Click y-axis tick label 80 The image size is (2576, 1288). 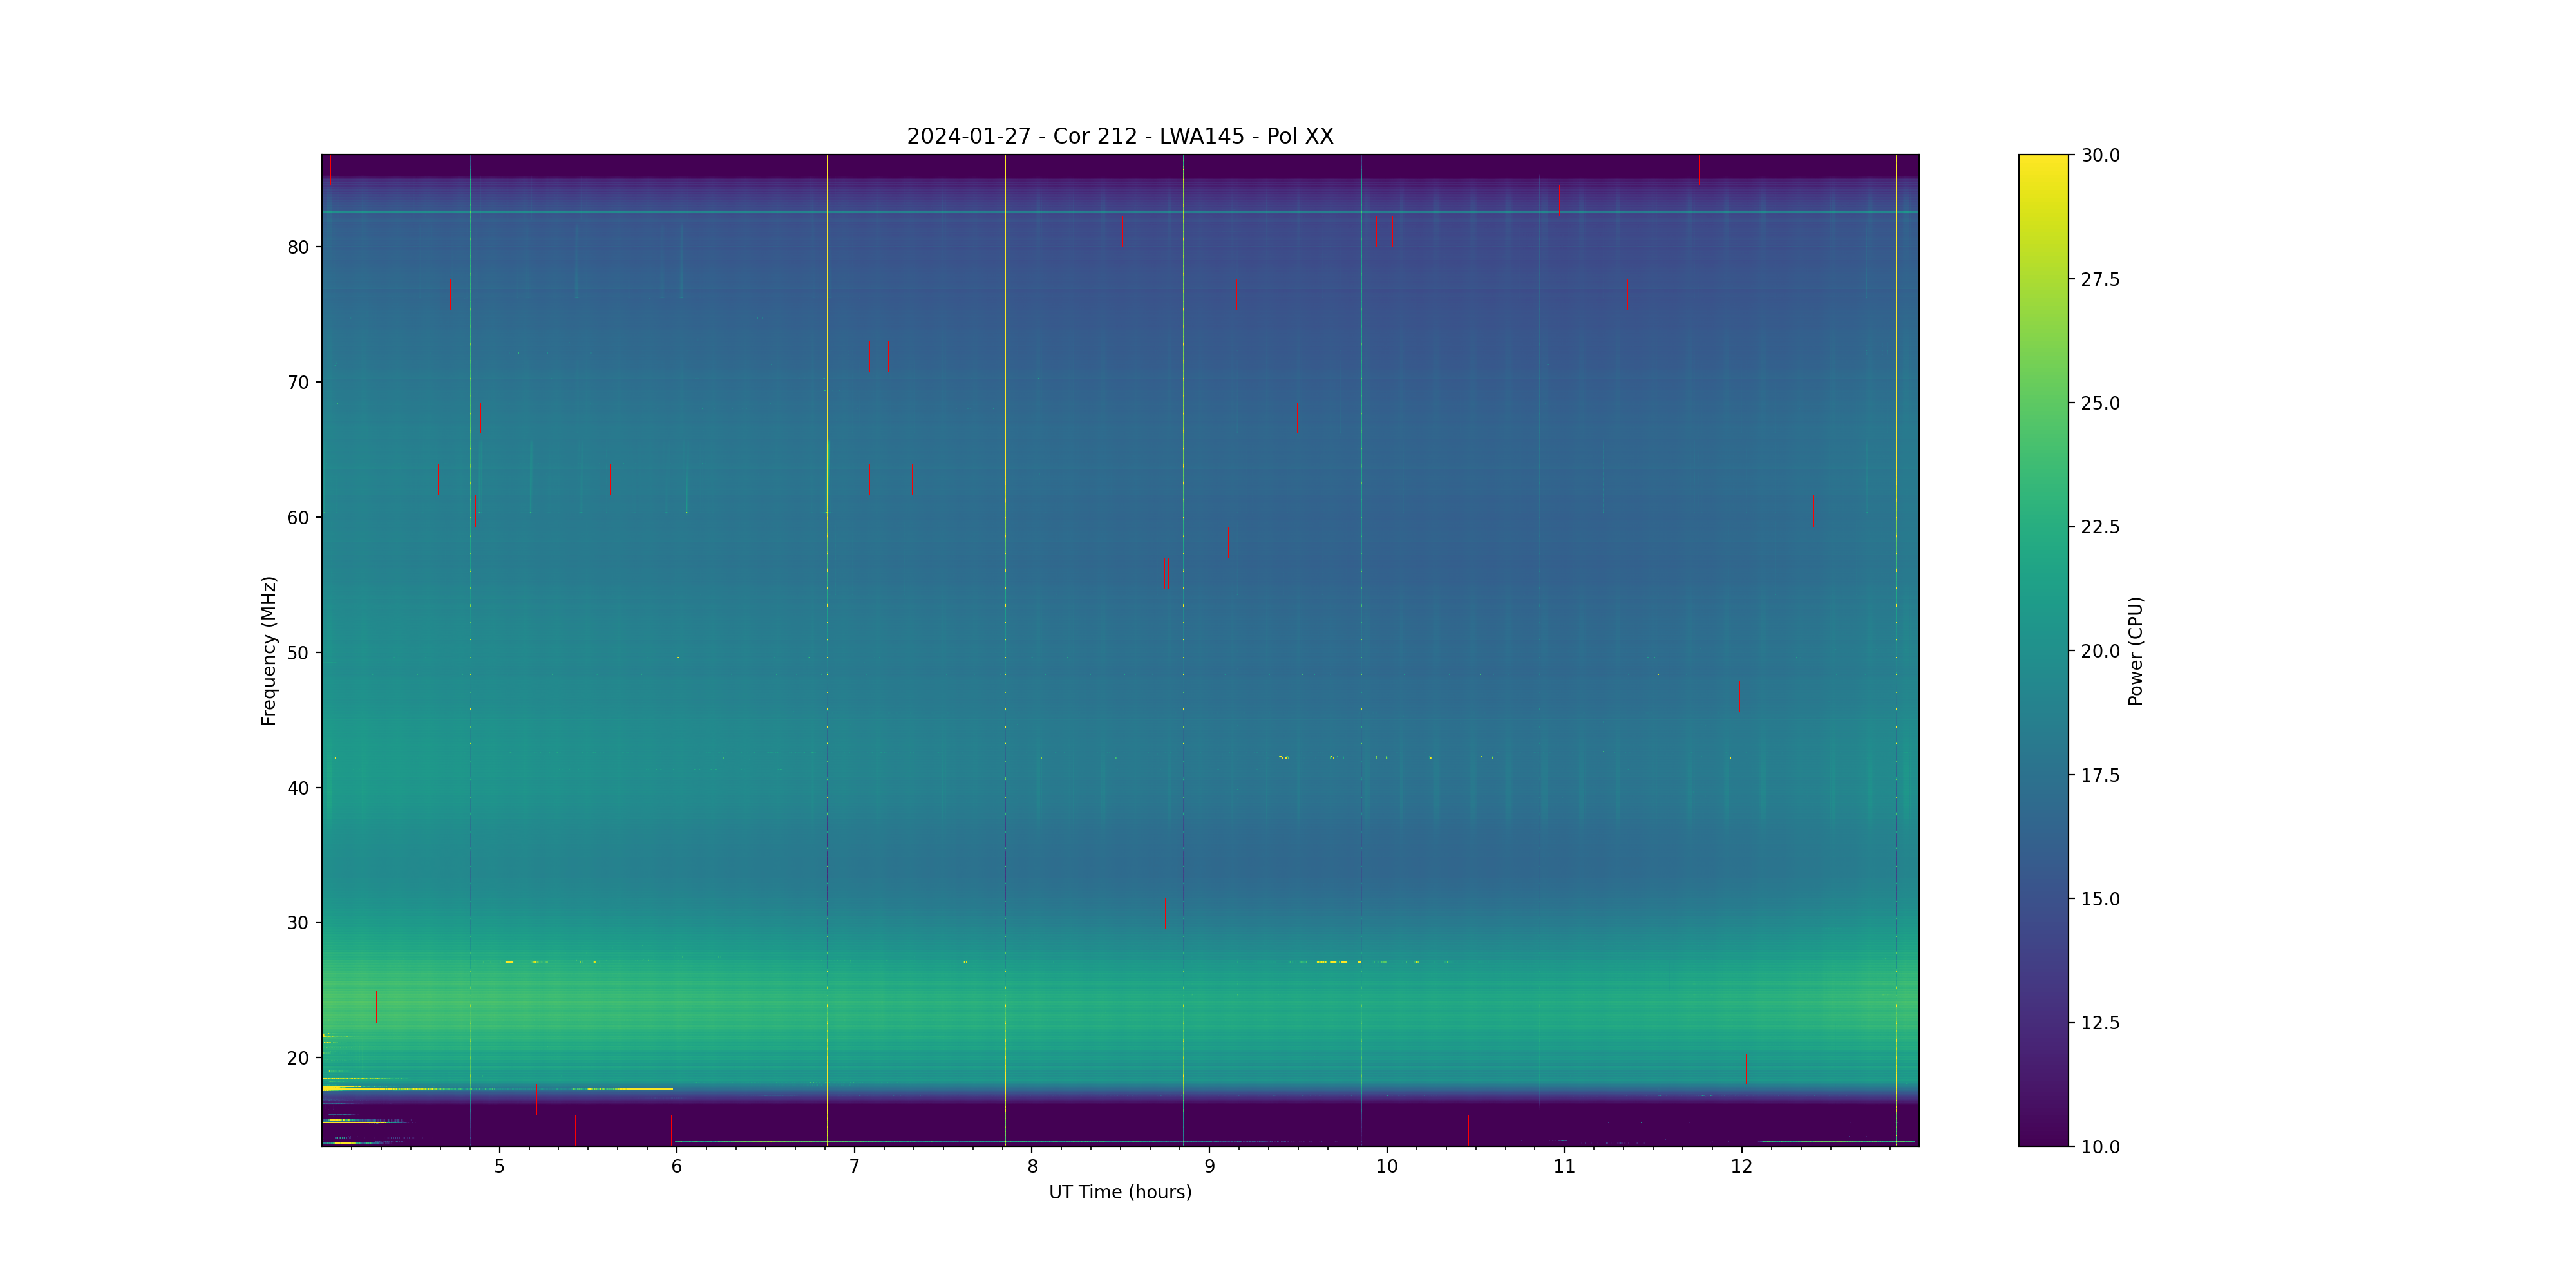298,247
